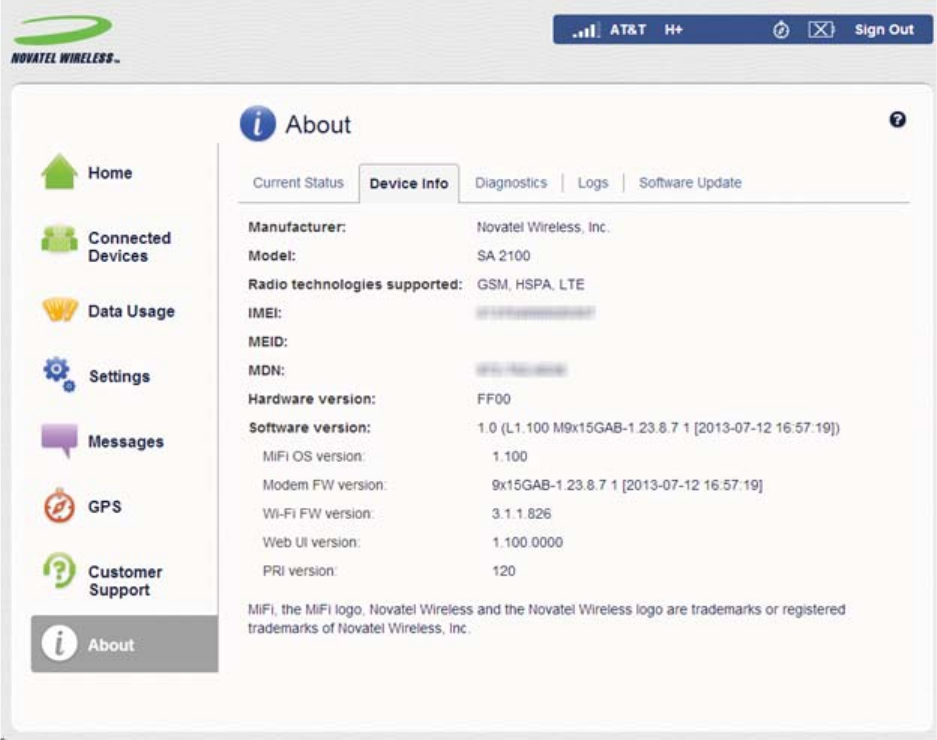
Task: Click the Web UI version value 1.100.0000
Action: (x=528, y=542)
